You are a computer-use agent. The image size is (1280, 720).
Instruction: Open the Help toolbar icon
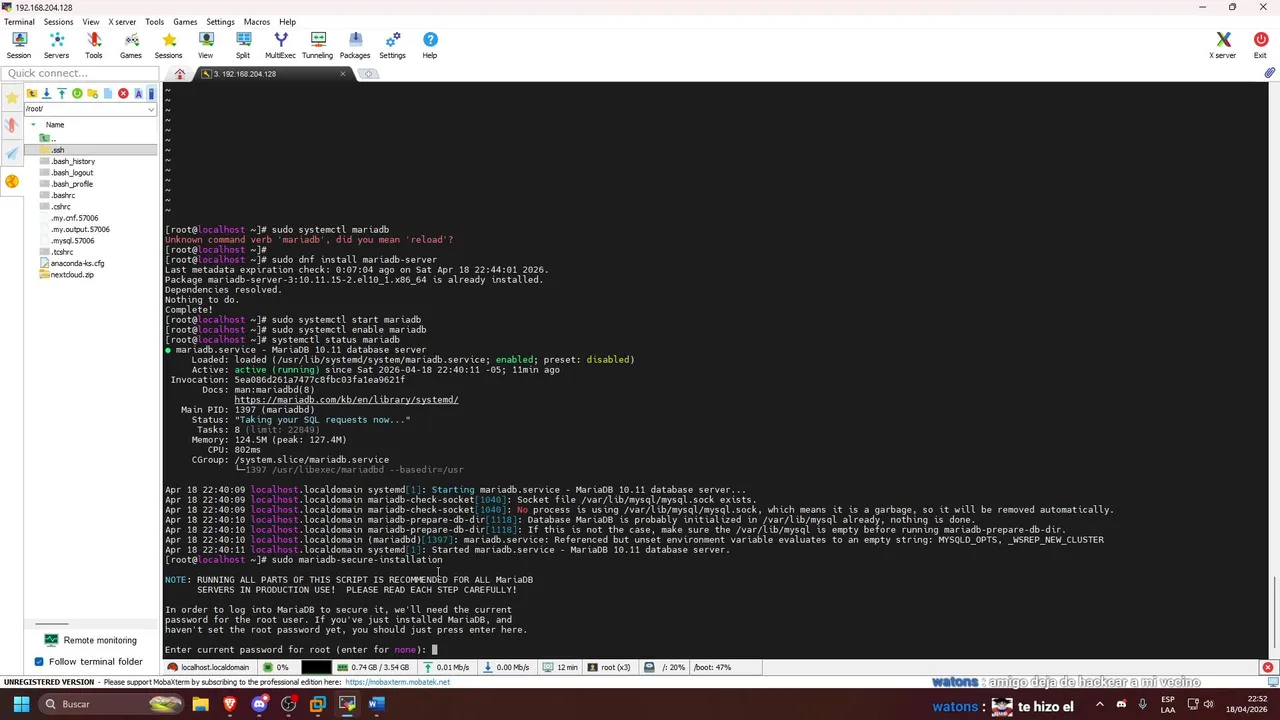click(x=430, y=45)
